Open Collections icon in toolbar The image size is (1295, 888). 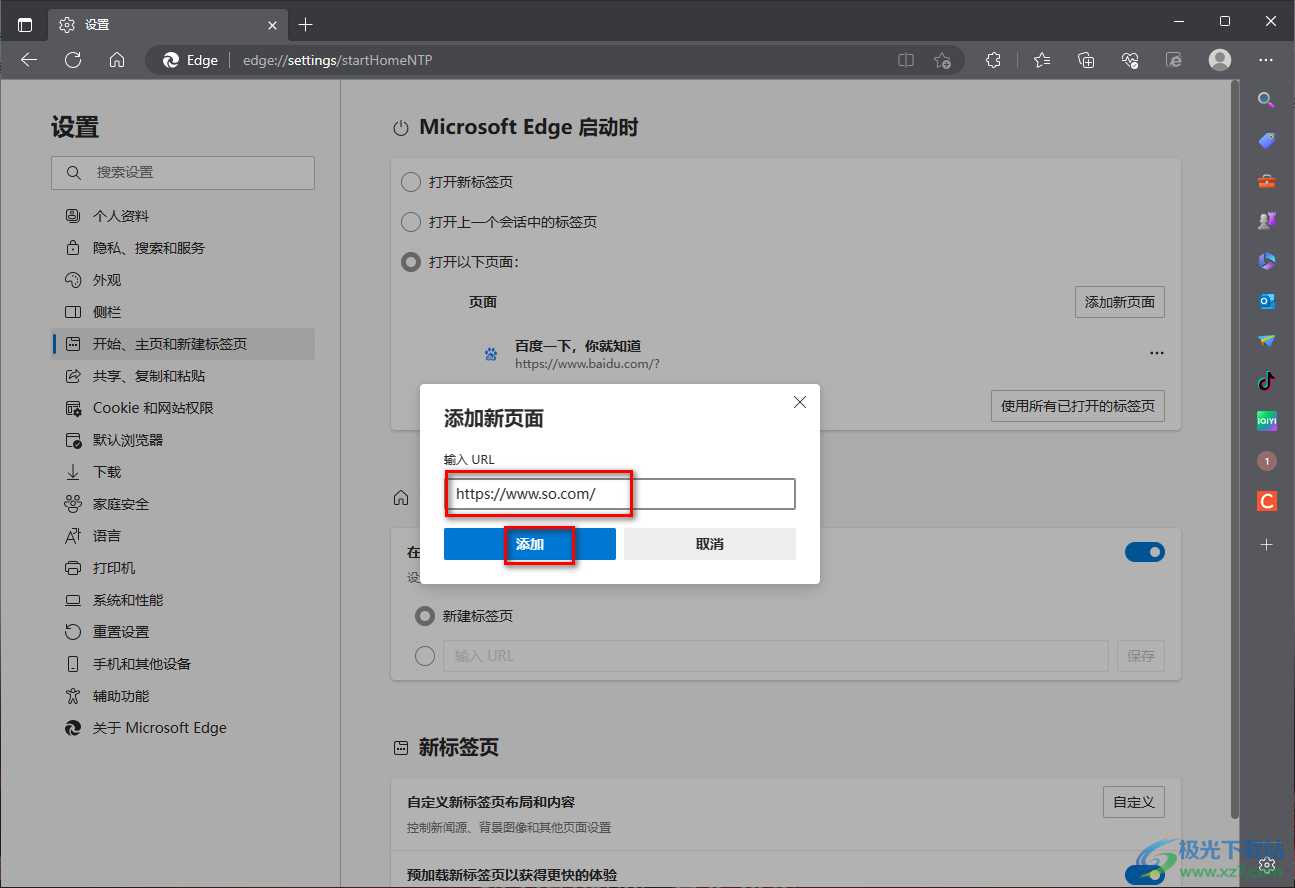[x=1086, y=60]
